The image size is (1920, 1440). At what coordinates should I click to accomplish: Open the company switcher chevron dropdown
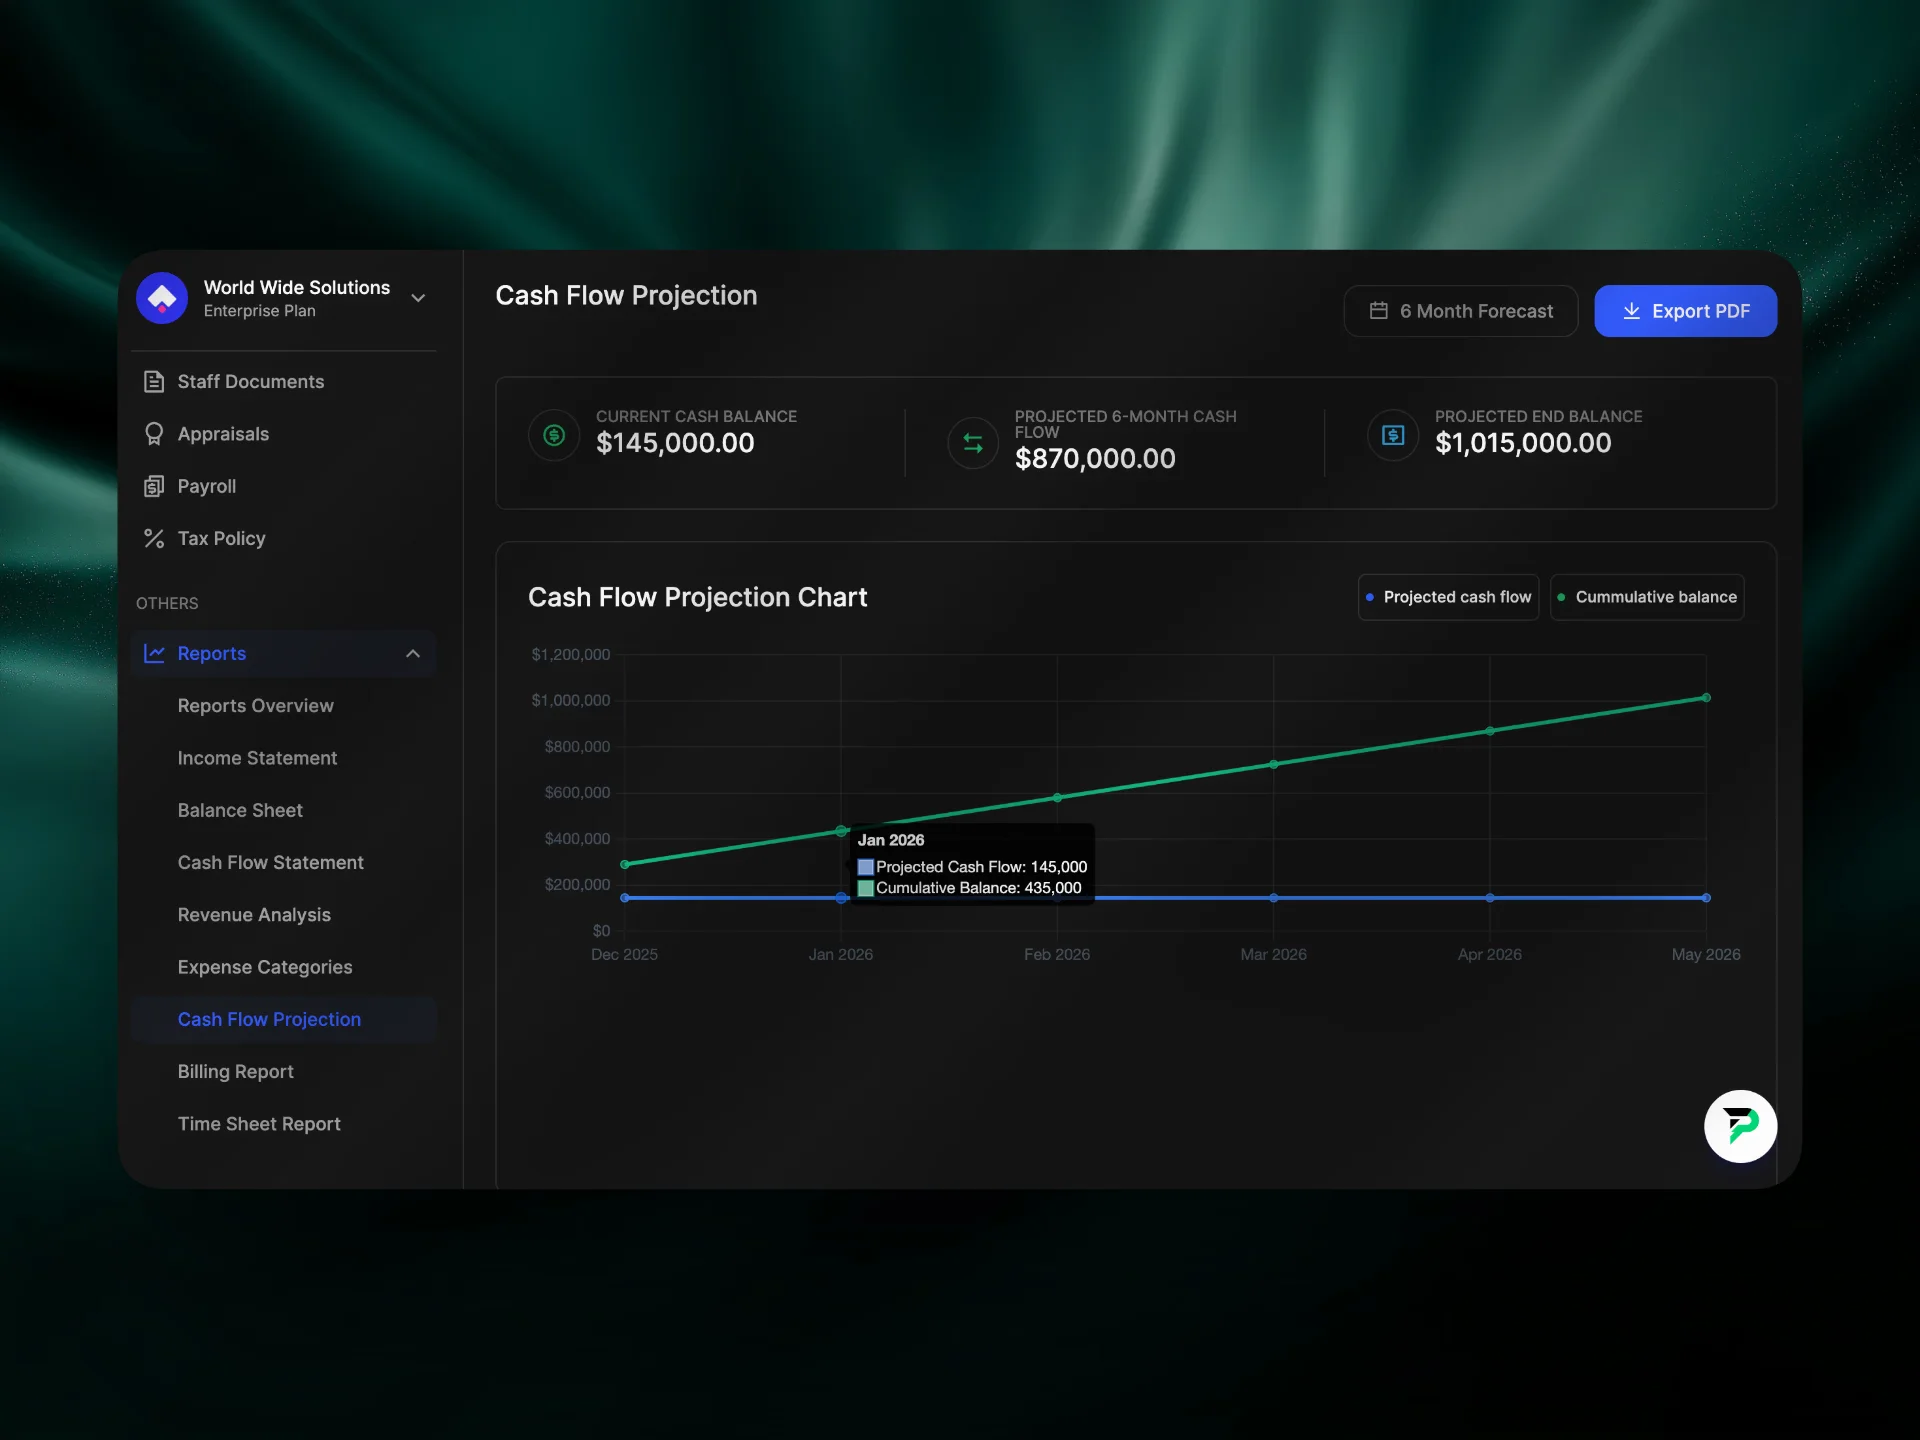[419, 298]
